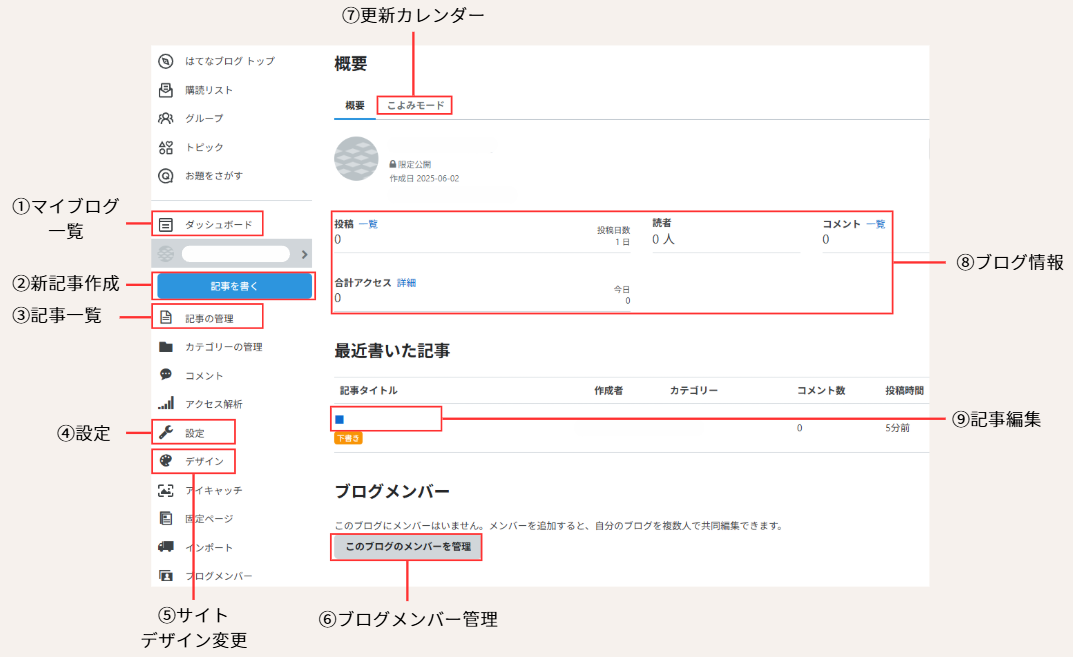Open the 購読リスト inbox icon

tap(166, 90)
